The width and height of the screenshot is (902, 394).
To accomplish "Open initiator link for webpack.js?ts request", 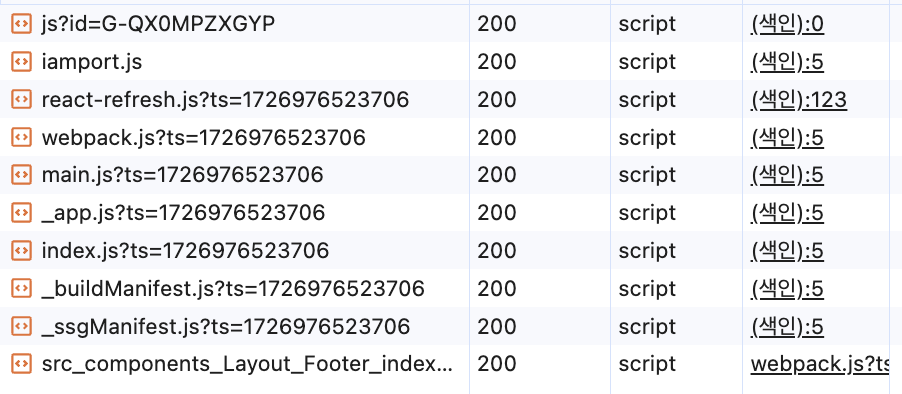I will tap(788, 138).
